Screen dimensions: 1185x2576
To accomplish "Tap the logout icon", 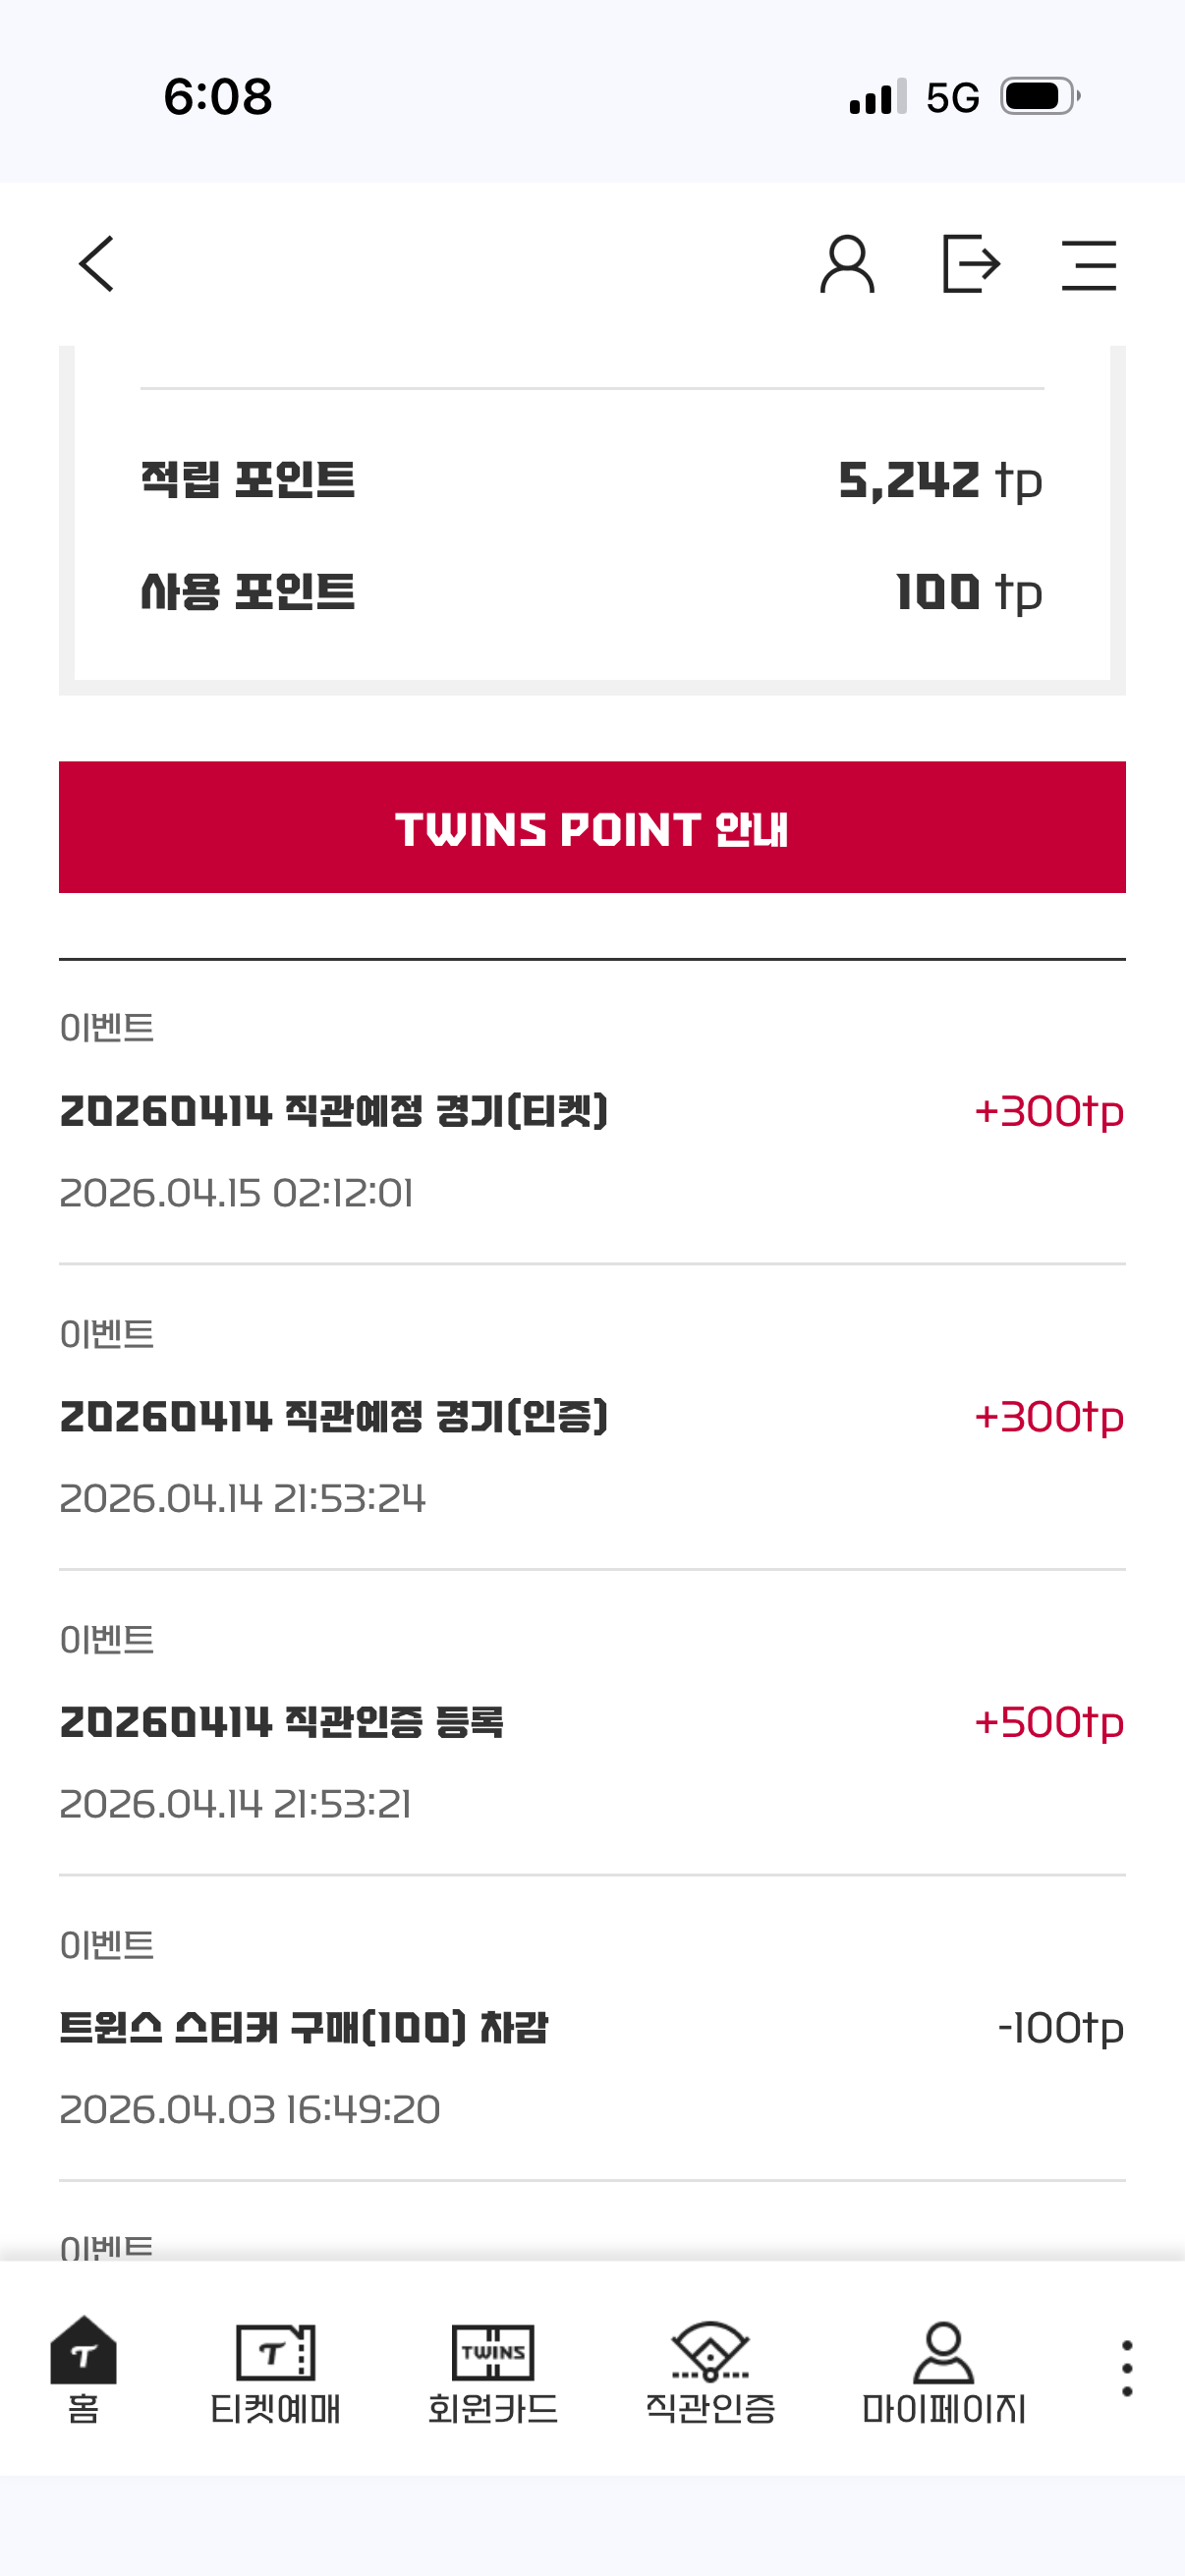I will coord(971,264).
